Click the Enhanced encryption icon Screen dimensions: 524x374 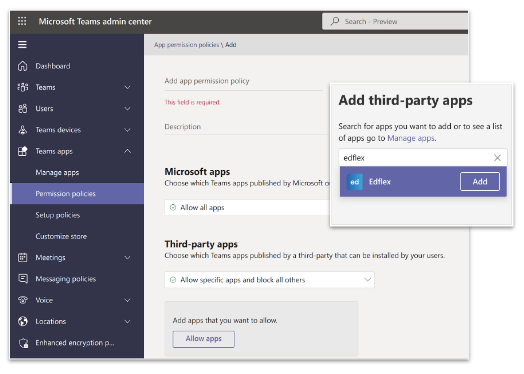(23, 343)
